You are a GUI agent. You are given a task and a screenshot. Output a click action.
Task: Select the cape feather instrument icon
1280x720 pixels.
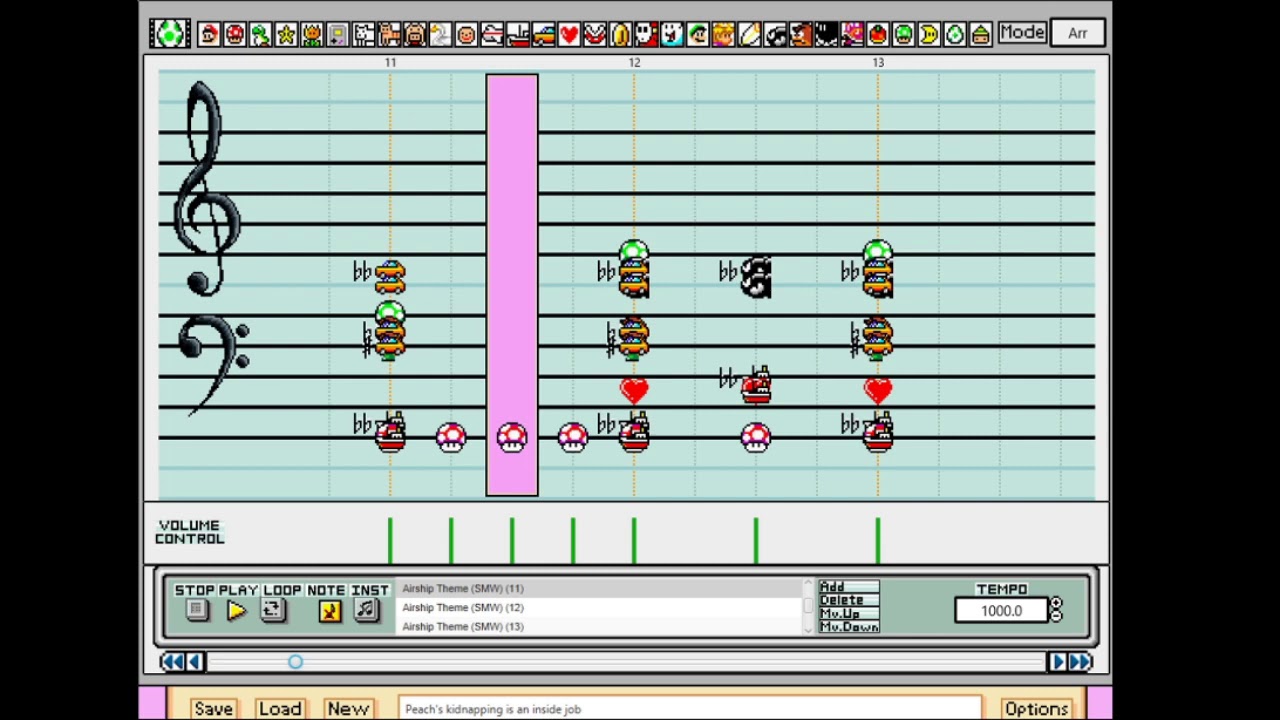pos(749,35)
